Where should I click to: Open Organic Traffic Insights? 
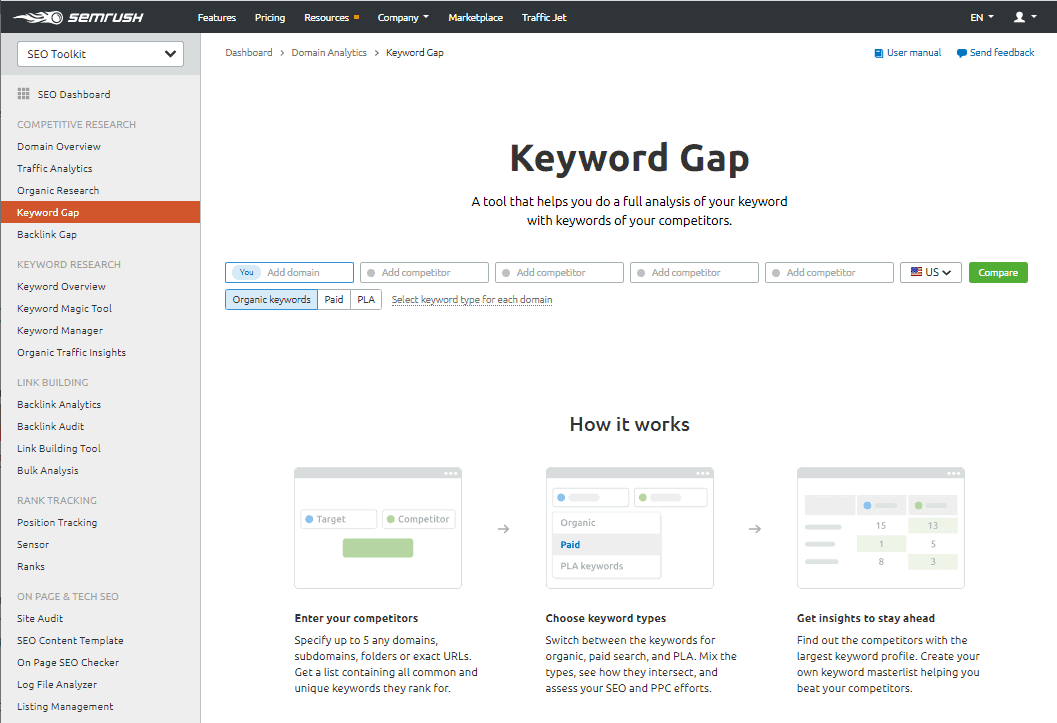[71, 352]
